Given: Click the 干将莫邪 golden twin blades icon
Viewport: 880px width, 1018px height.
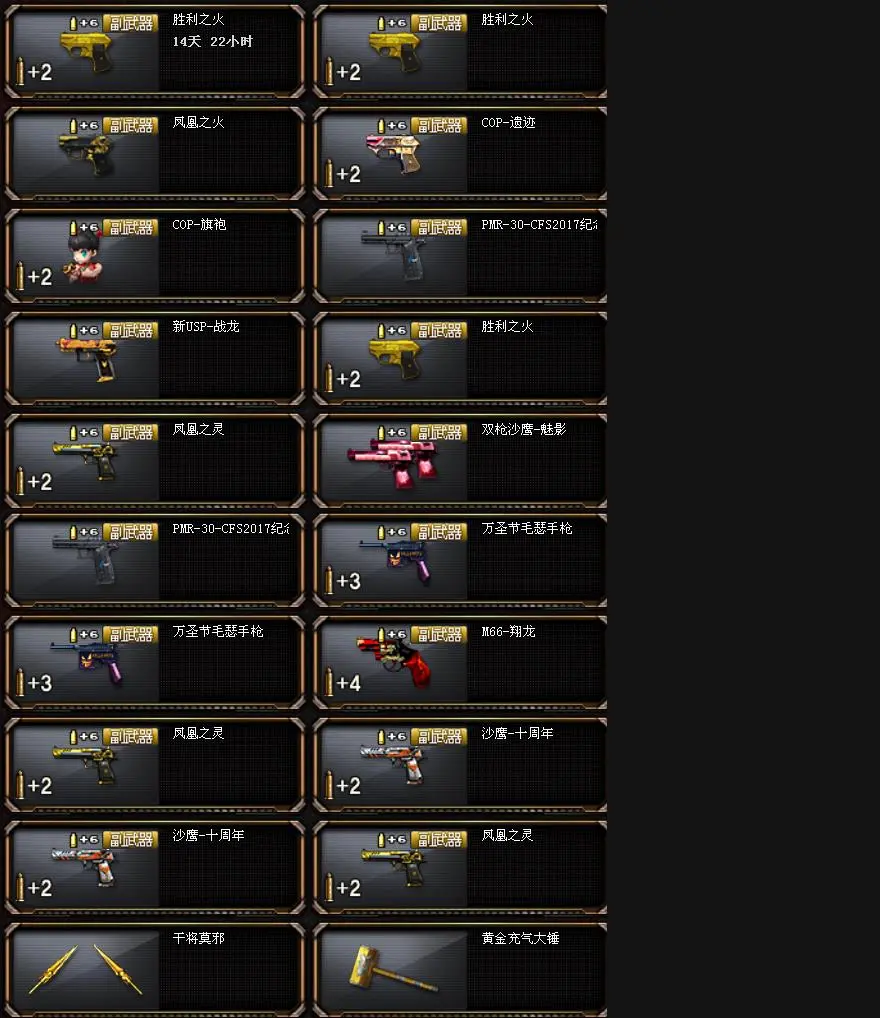Looking at the screenshot, I should (85, 970).
